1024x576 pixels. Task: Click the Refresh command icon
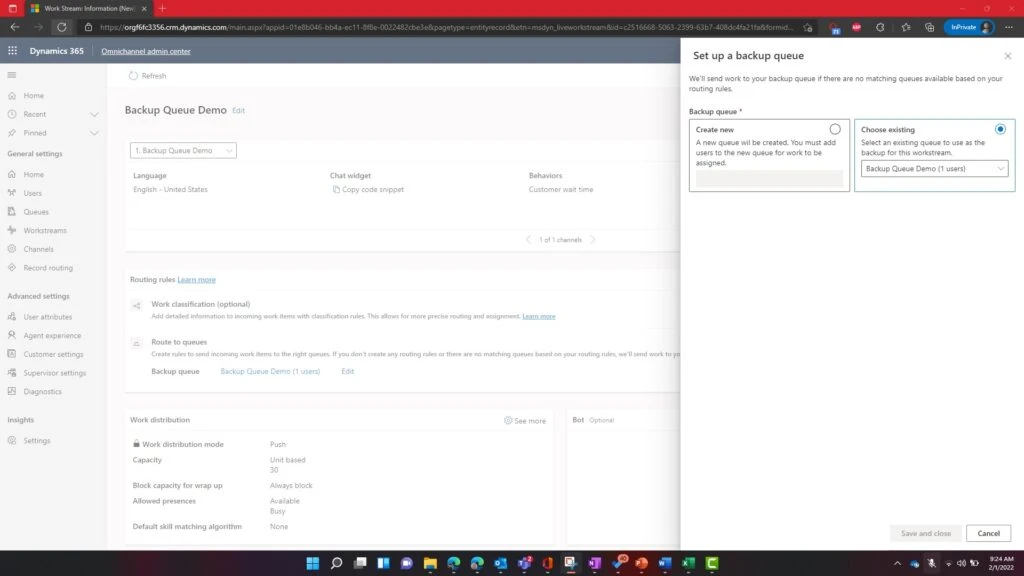(133, 76)
